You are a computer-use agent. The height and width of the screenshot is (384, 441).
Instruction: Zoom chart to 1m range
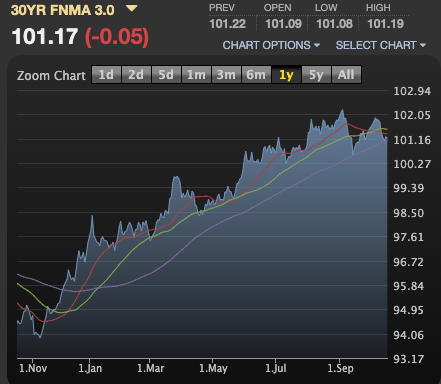click(x=196, y=74)
